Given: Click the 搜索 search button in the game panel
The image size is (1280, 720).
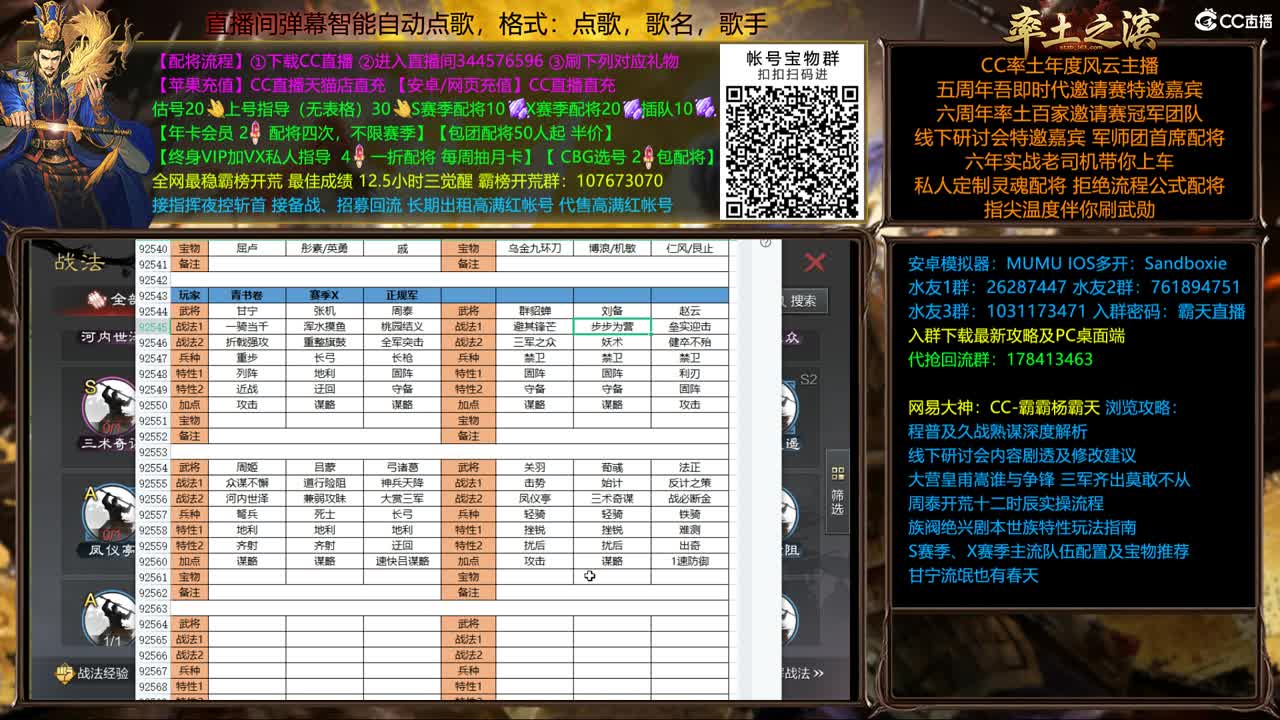Looking at the screenshot, I should pyautogui.click(x=801, y=300).
